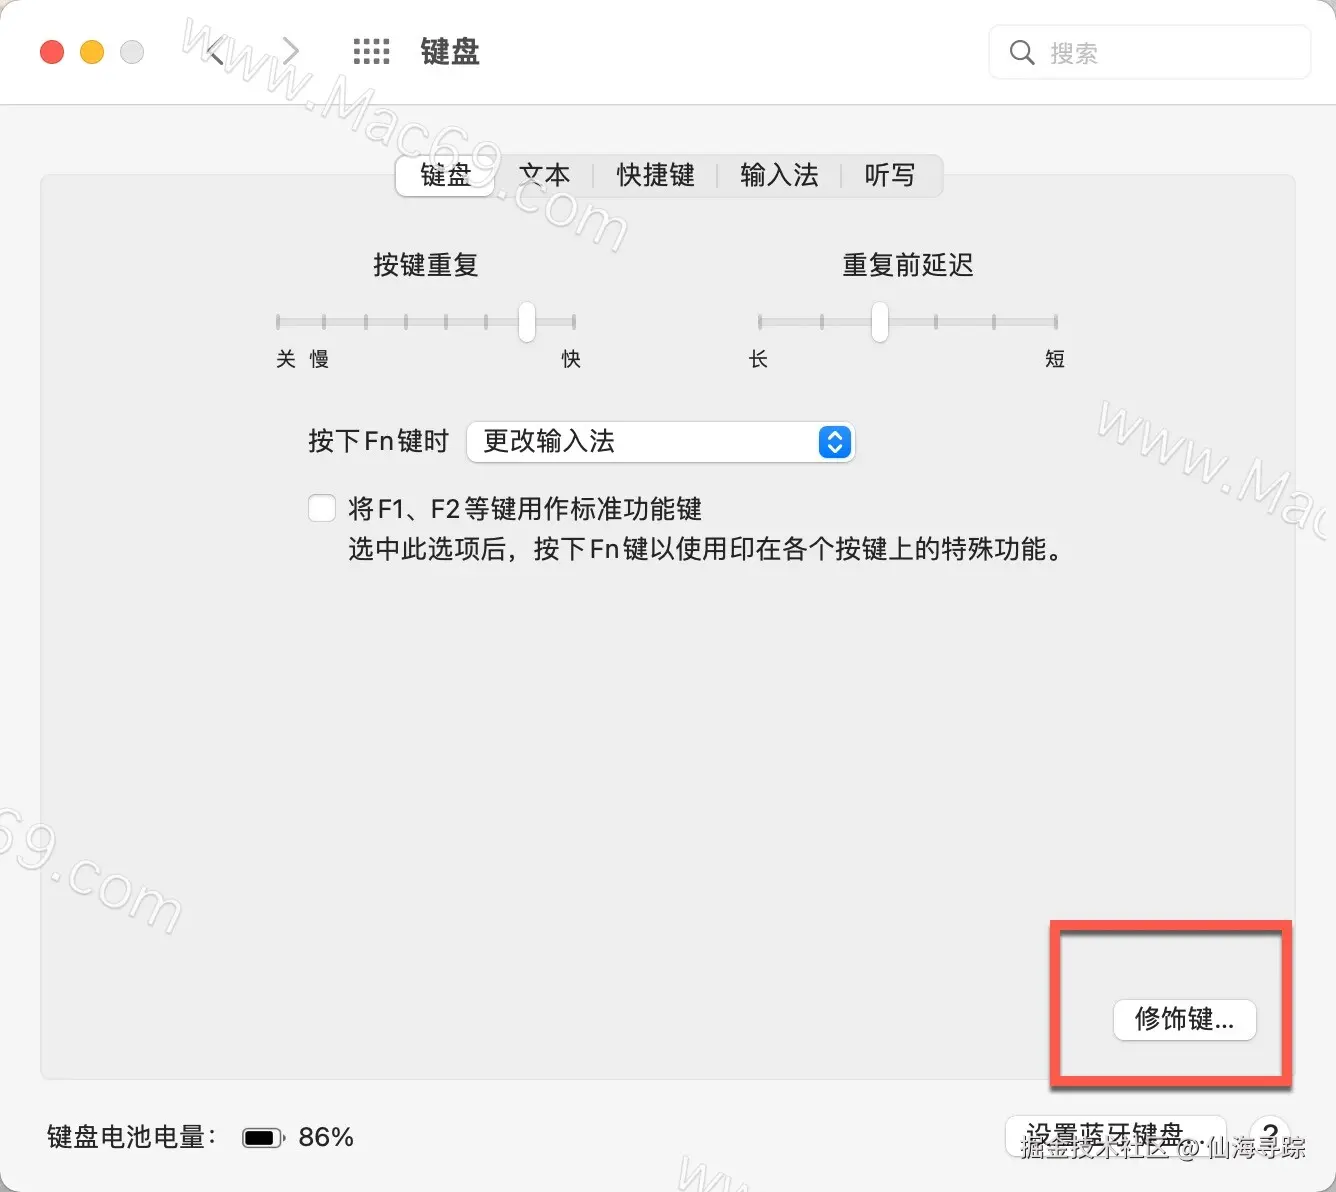The height and width of the screenshot is (1192, 1336).
Task: Click the forward navigation arrow
Action: pos(290,51)
